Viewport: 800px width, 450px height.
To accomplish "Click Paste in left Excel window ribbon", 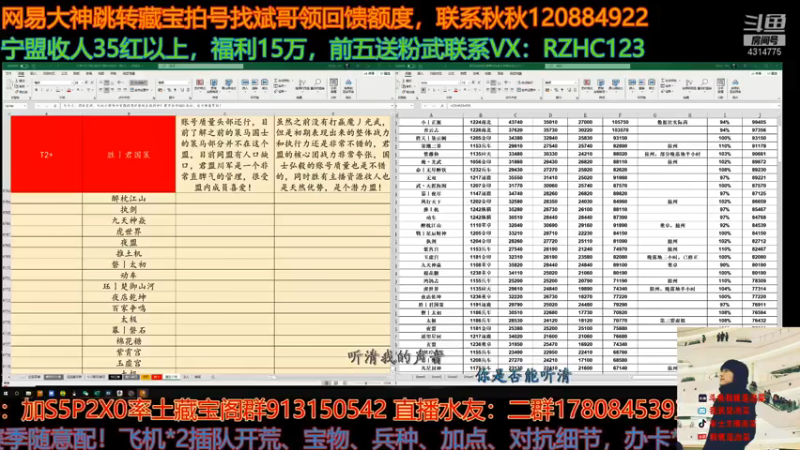I will 9,85.
